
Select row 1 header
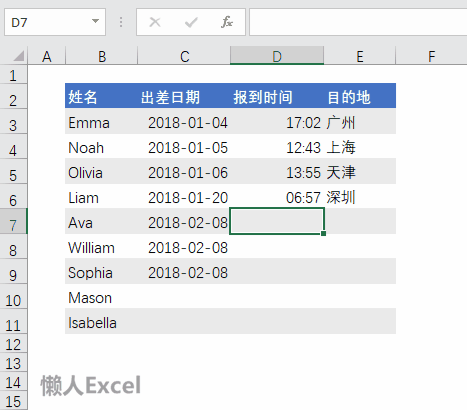[13, 74]
